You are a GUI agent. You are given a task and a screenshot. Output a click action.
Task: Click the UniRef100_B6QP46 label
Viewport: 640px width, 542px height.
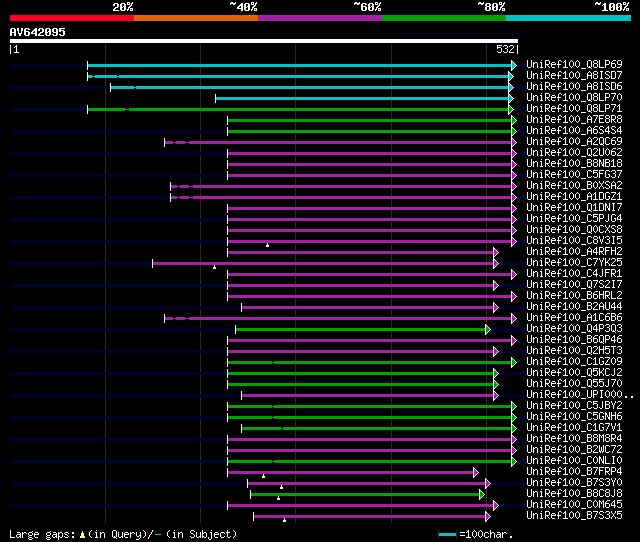tap(574, 340)
